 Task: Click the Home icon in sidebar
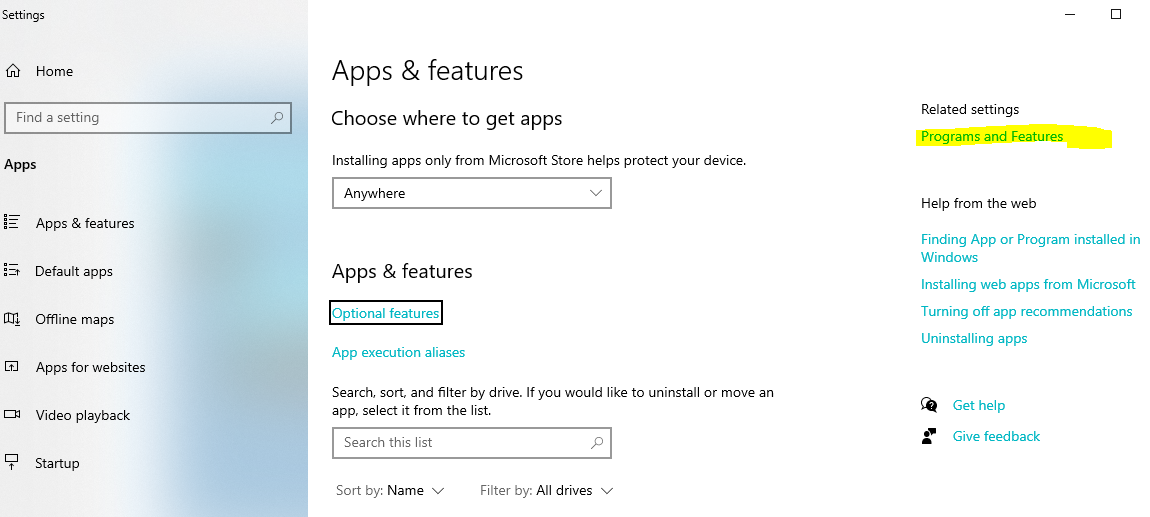point(13,71)
